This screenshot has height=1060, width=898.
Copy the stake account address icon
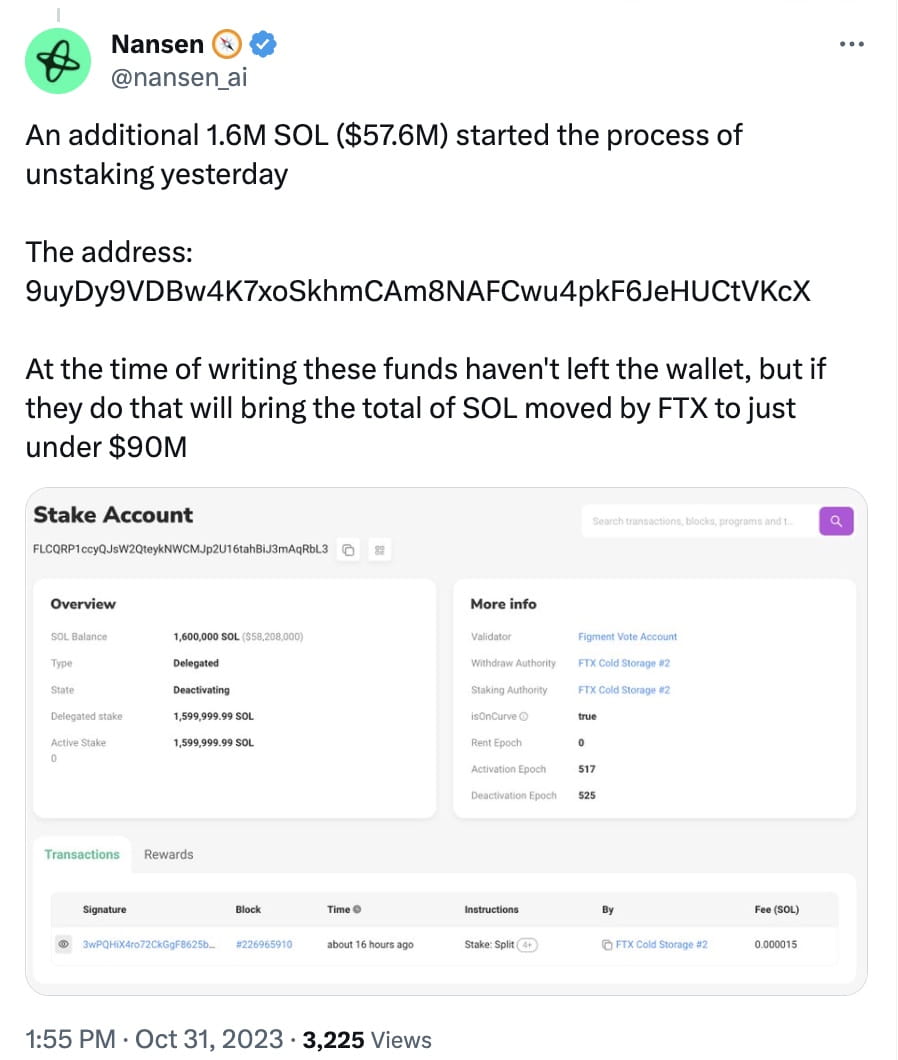348,550
